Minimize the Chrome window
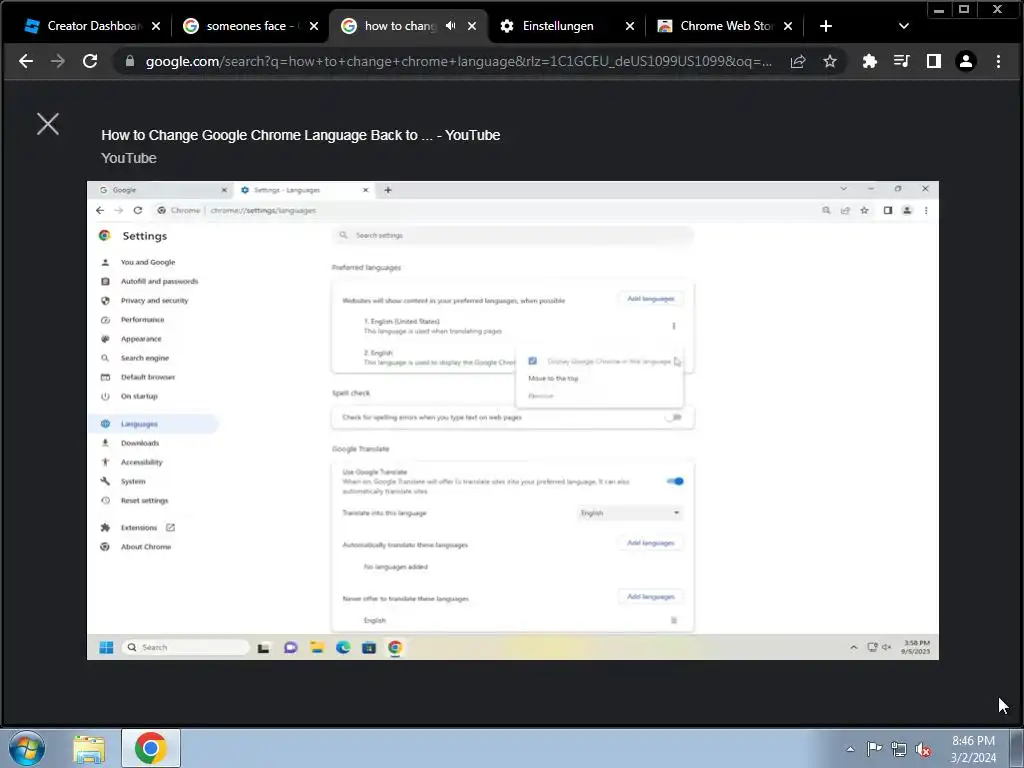 pyautogui.click(x=939, y=10)
